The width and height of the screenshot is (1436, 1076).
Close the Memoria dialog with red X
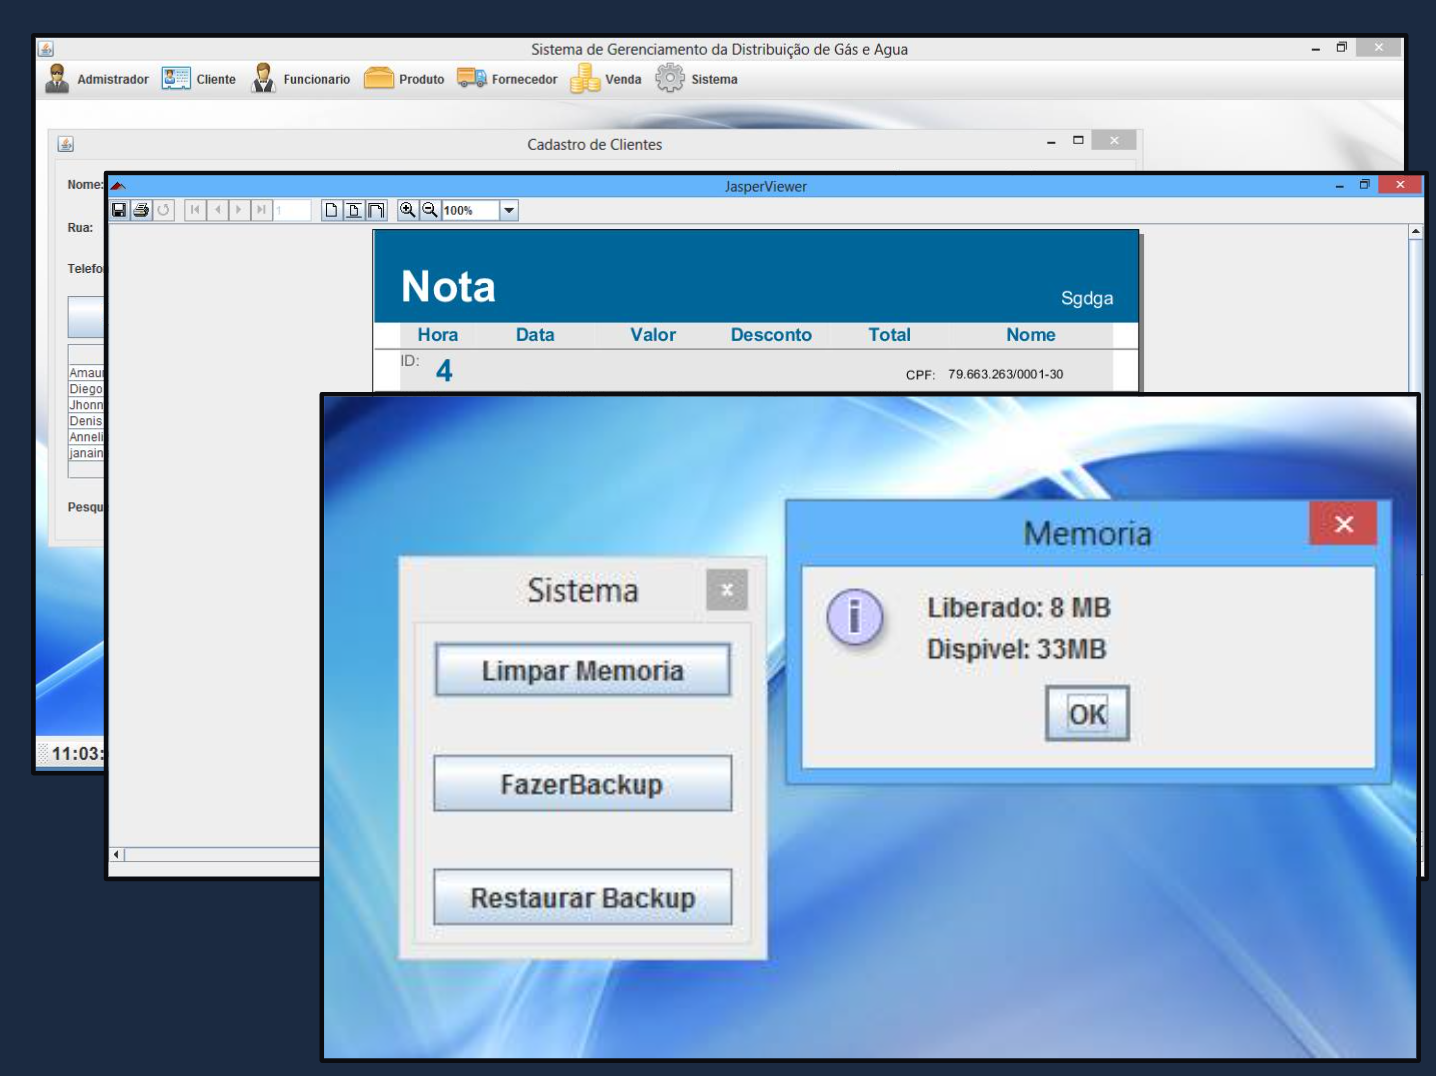(1343, 524)
